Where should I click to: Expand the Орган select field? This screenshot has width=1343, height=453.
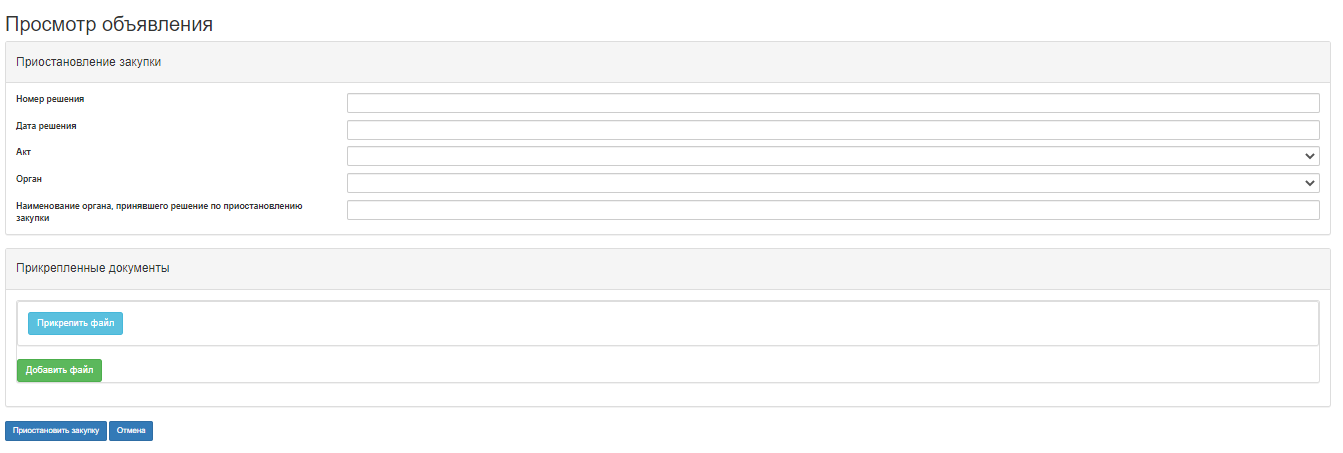coord(820,183)
